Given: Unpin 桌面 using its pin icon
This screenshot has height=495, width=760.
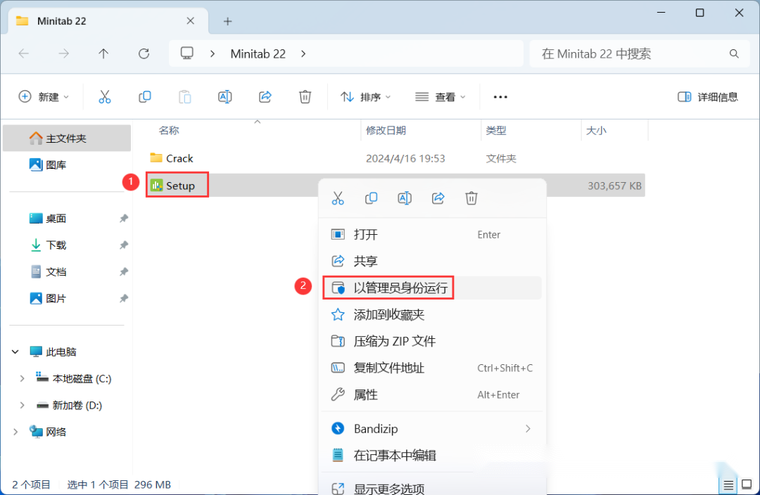Looking at the screenshot, I should click(124, 219).
